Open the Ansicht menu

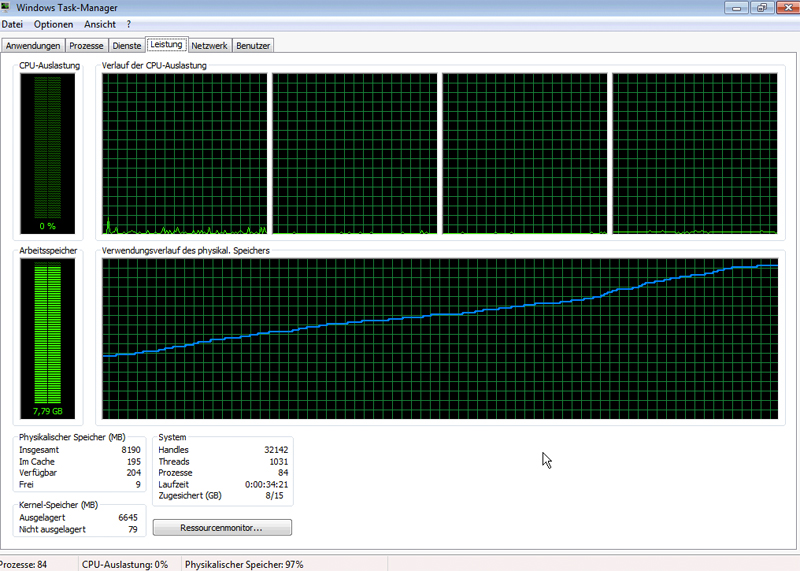pyautogui.click(x=100, y=24)
